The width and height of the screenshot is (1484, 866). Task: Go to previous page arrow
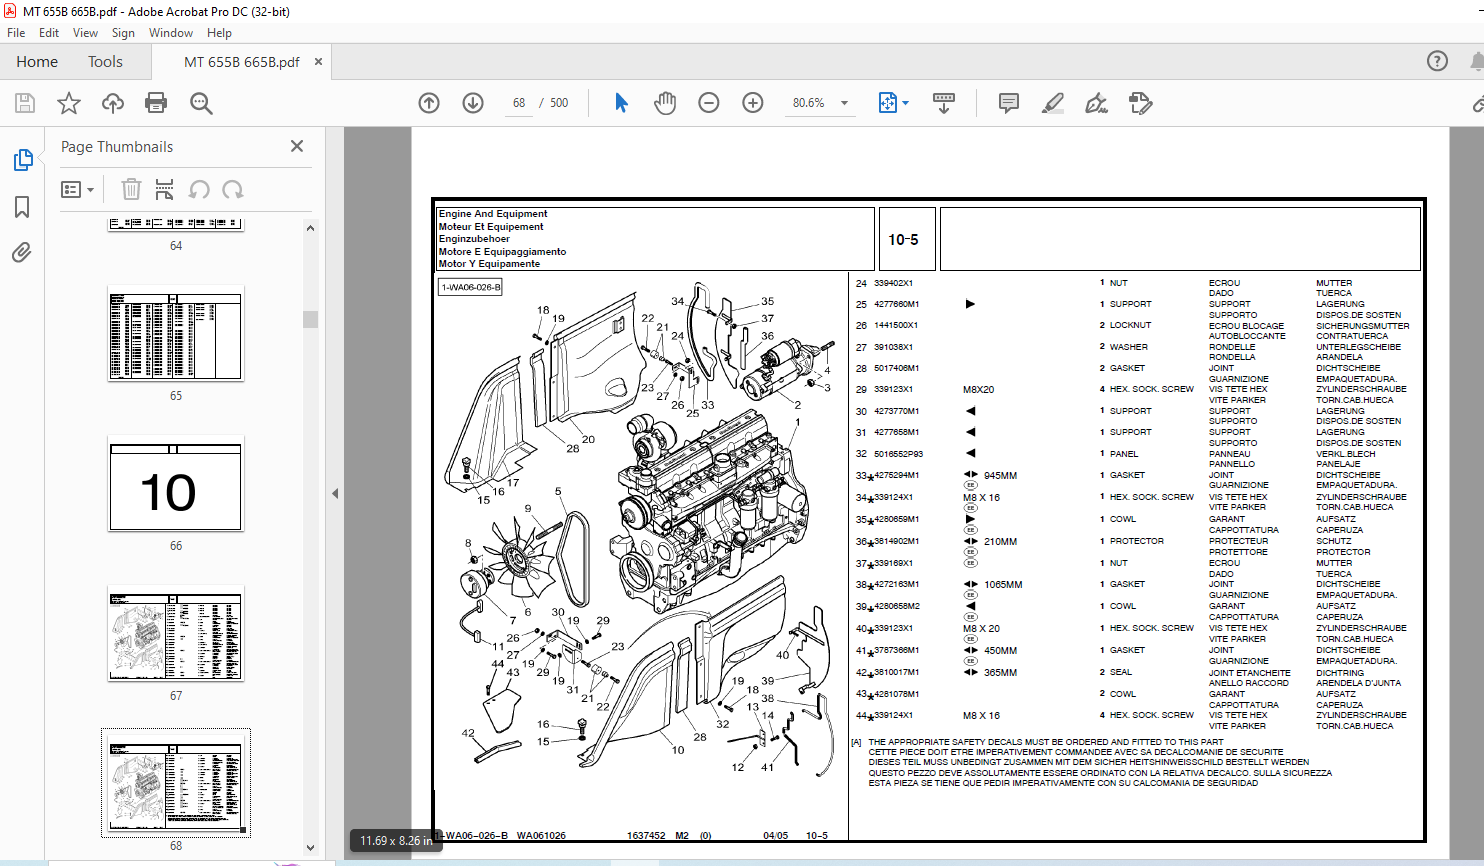pos(429,103)
